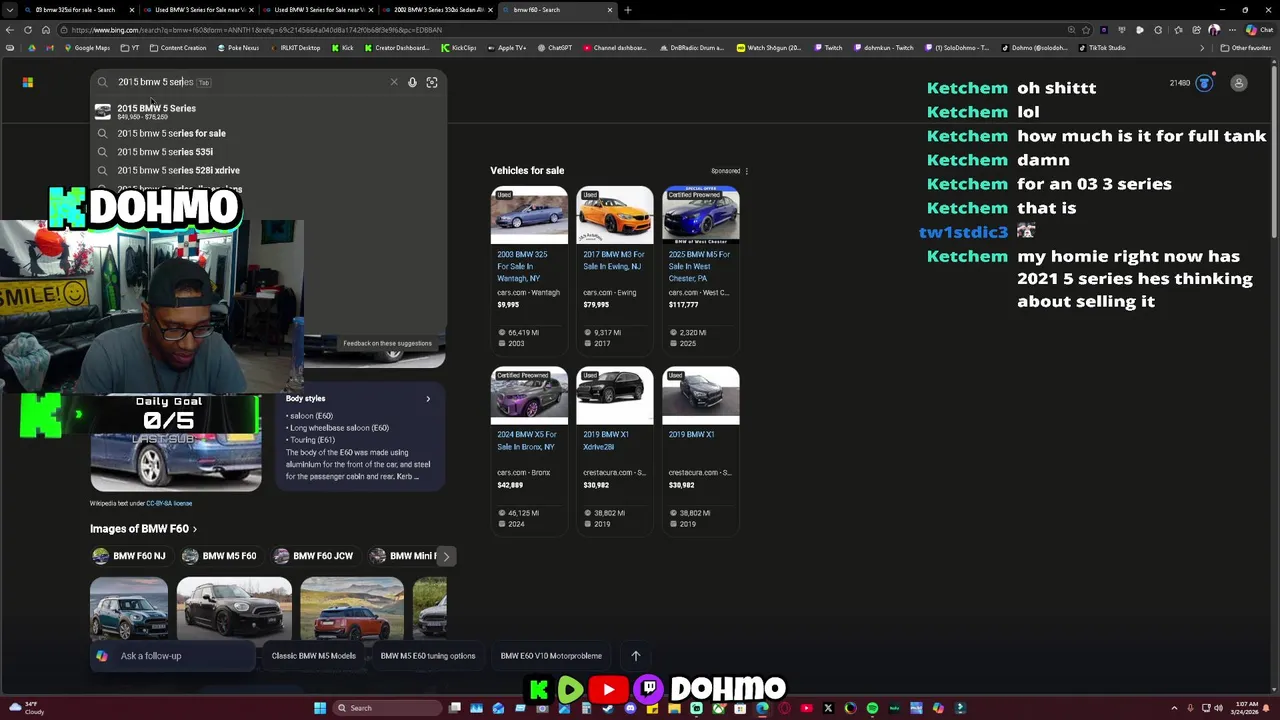
Task: Open a new browser tab with plus
Action: (628, 10)
